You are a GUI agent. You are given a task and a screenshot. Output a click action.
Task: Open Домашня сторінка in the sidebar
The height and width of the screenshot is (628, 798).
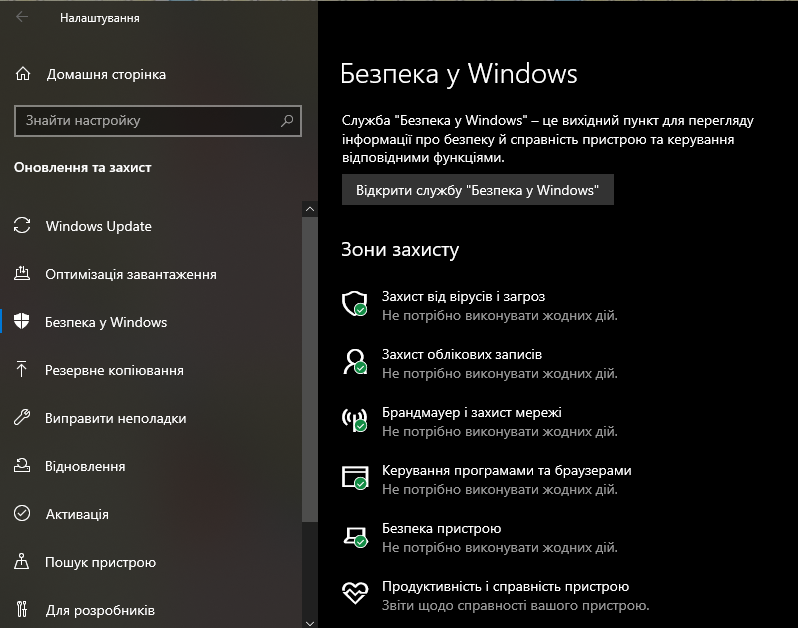tap(106, 74)
